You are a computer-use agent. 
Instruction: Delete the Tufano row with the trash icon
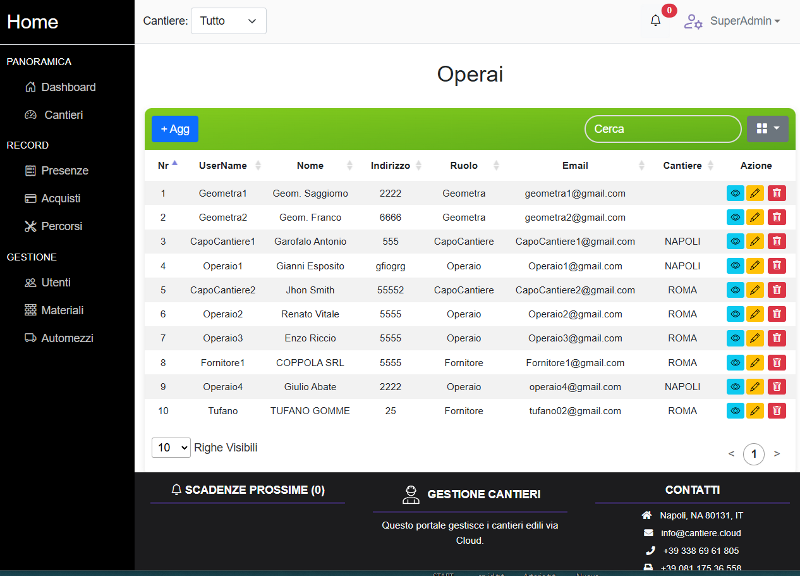click(x=777, y=410)
